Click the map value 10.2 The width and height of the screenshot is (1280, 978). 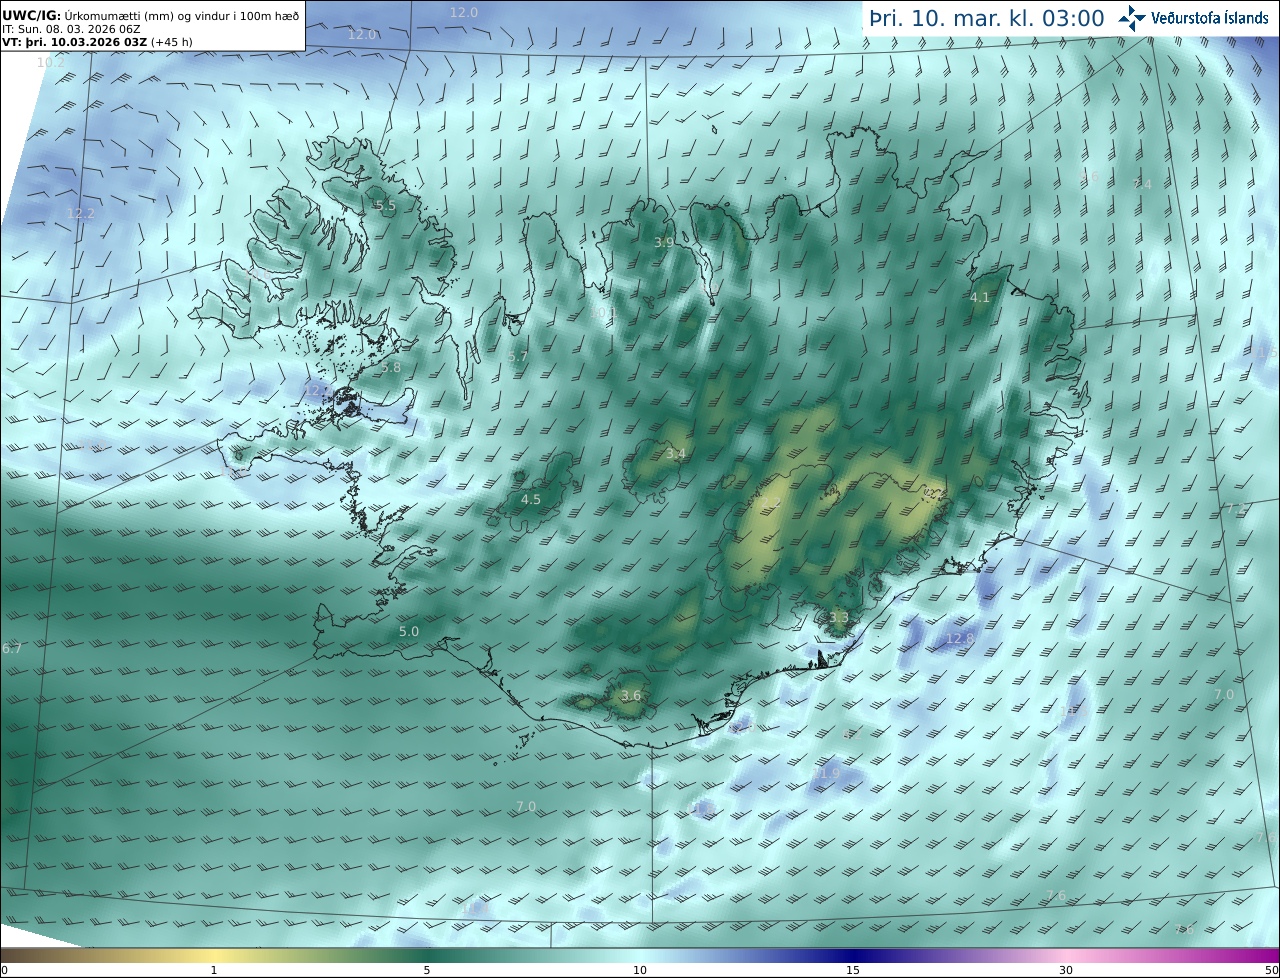coord(50,62)
